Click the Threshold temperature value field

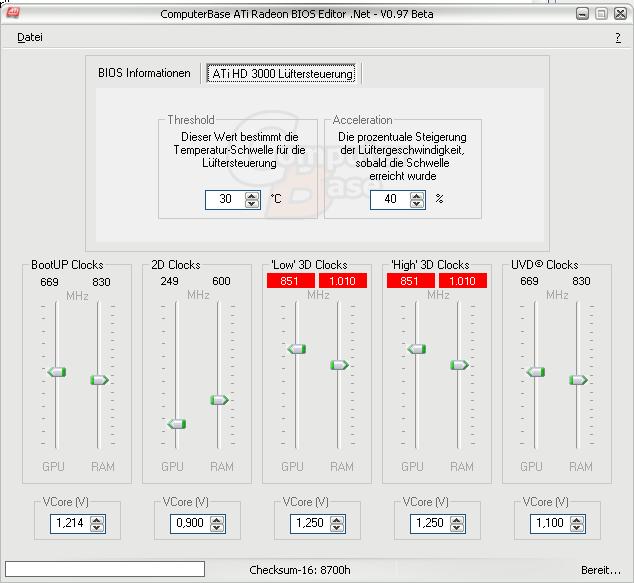pyautogui.click(x=225, y=199)
